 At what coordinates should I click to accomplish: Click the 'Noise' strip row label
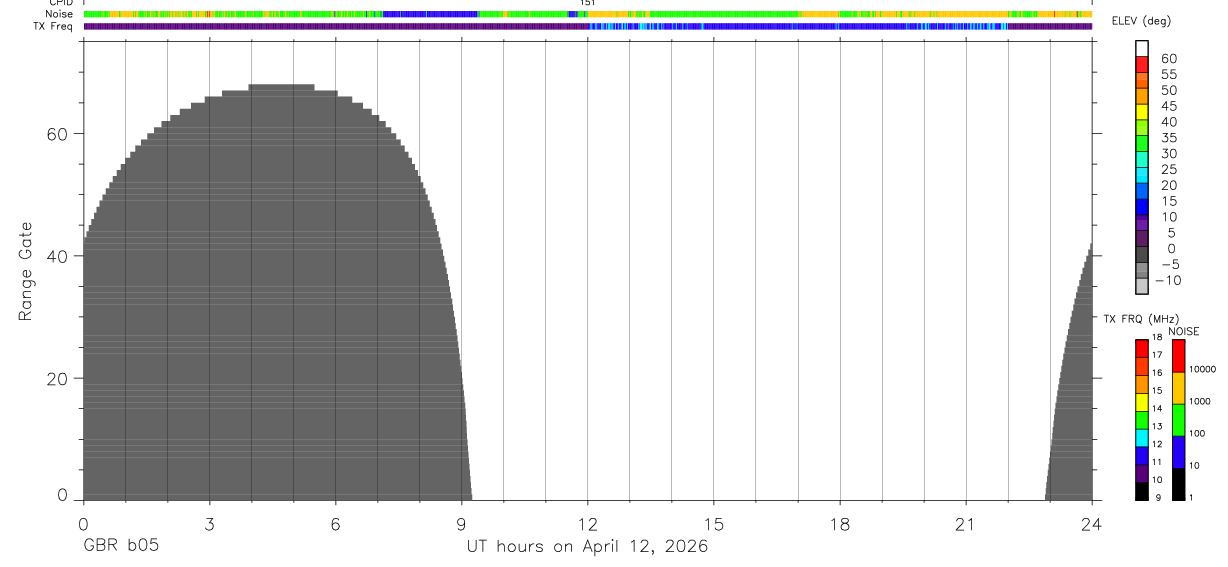60,15
